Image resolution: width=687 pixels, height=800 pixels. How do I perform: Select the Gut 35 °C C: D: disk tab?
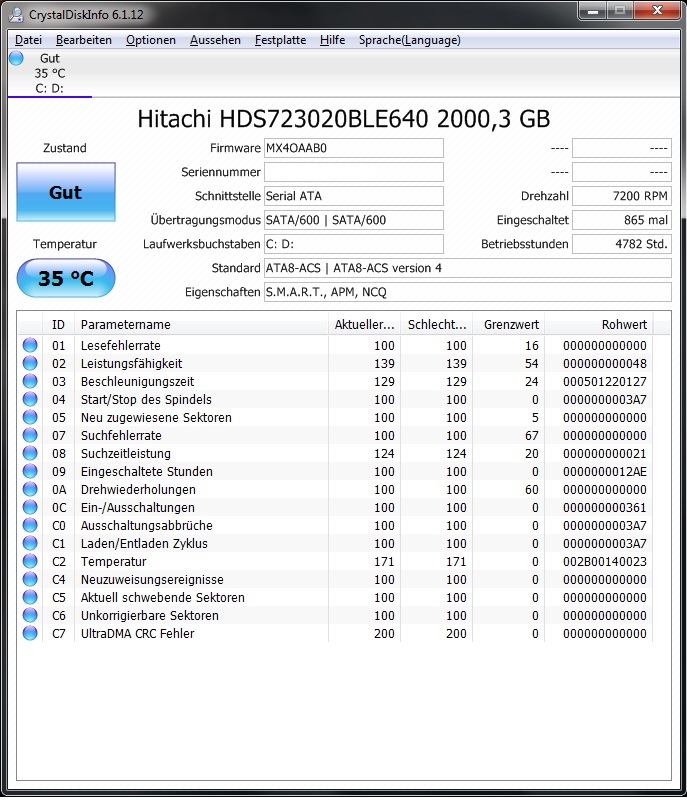(x=50, y=73)
